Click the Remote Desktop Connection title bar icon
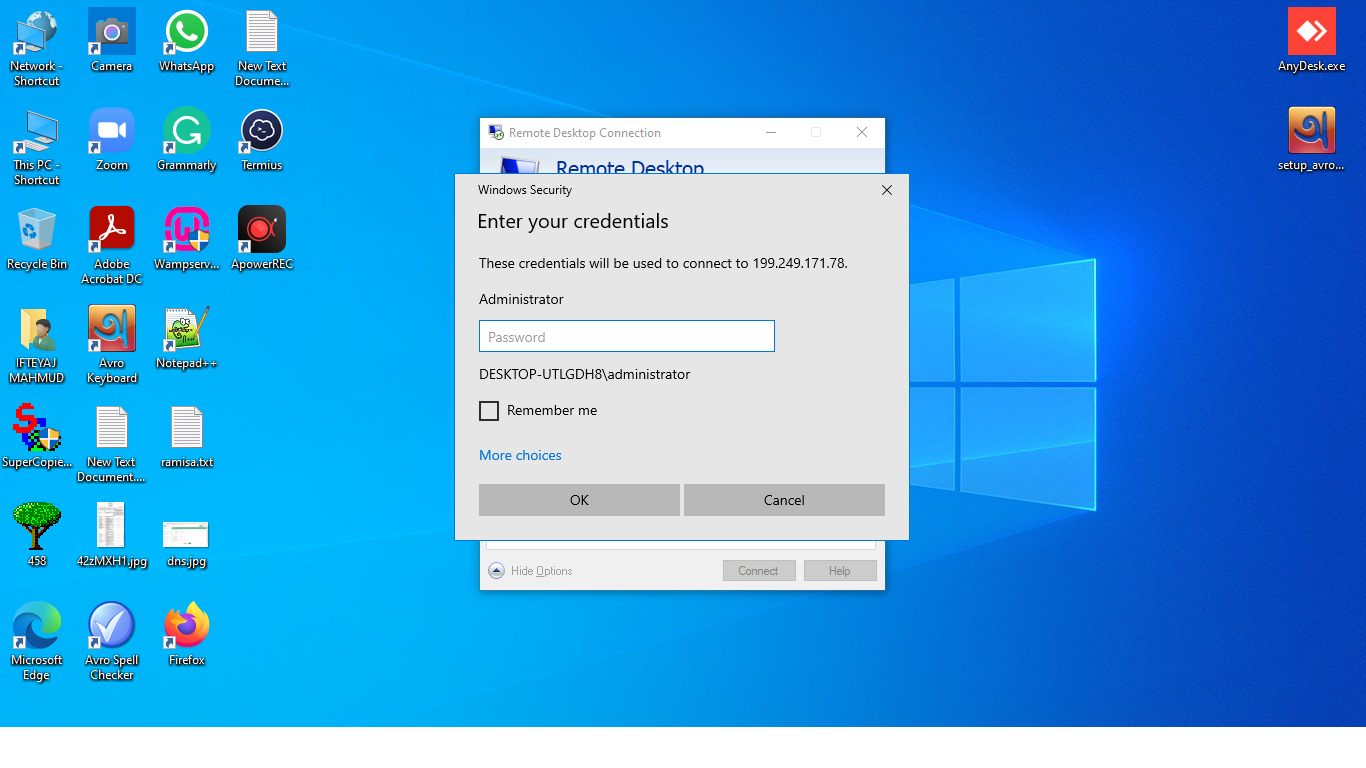Viewport: 1366px width, 768px height. pyautogui.click(x=494, y=132)
